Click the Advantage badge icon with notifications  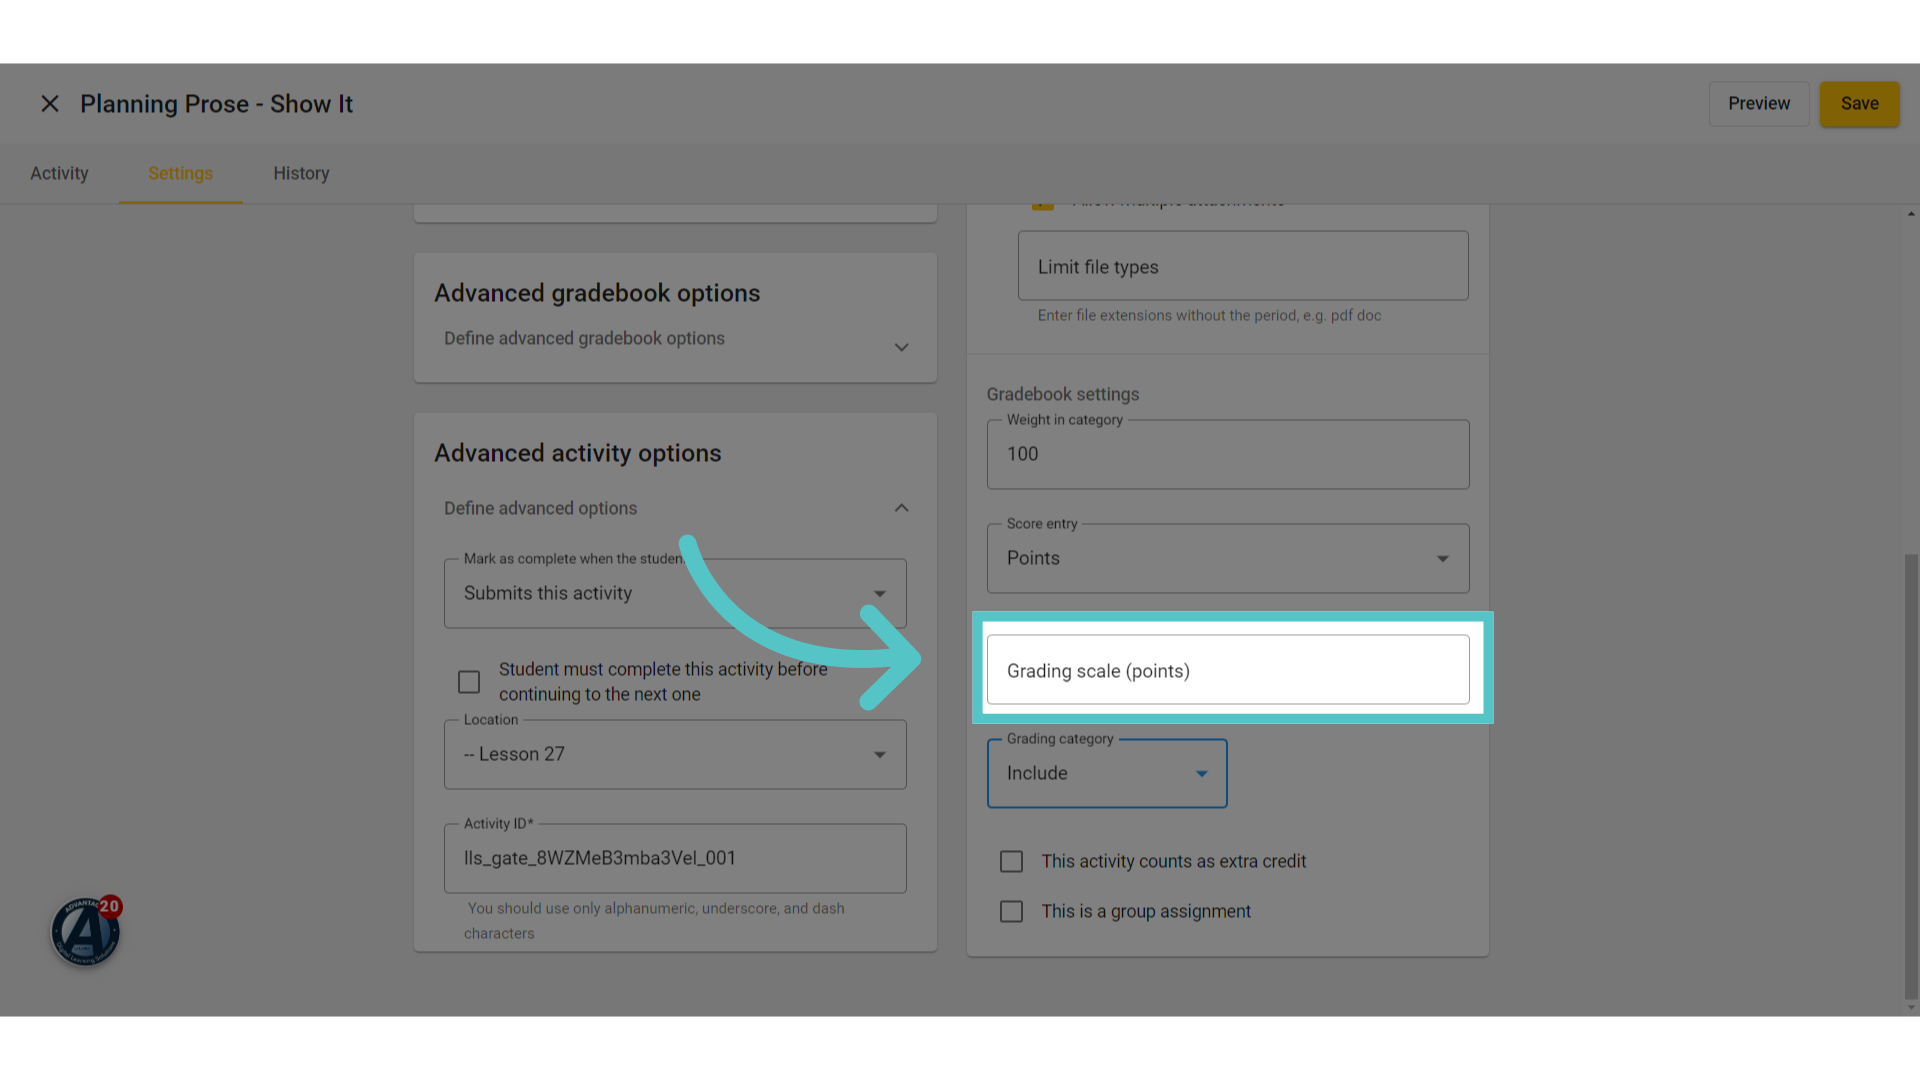tap(86, 931)
